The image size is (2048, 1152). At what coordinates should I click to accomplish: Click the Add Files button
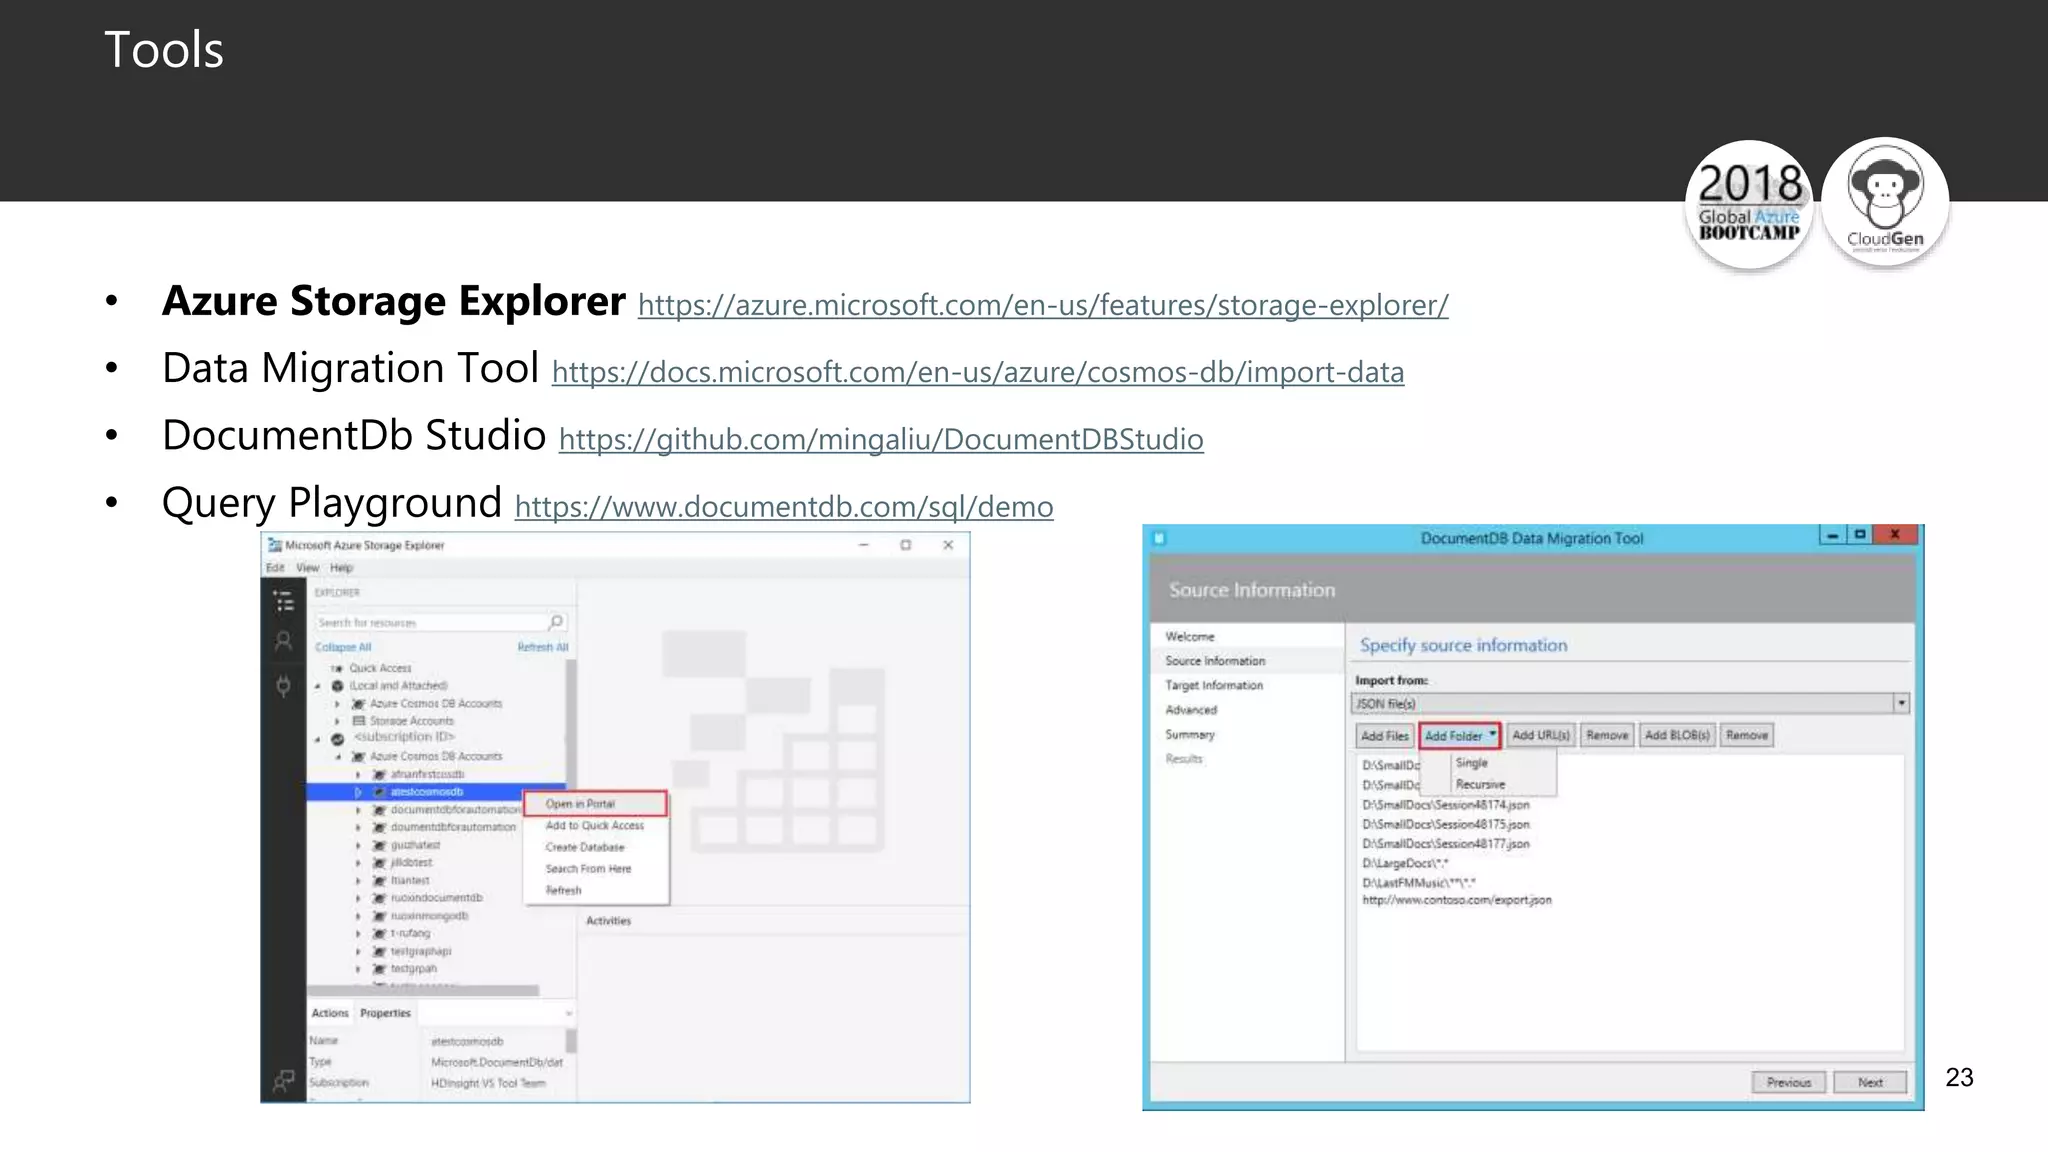[1385, 735]
